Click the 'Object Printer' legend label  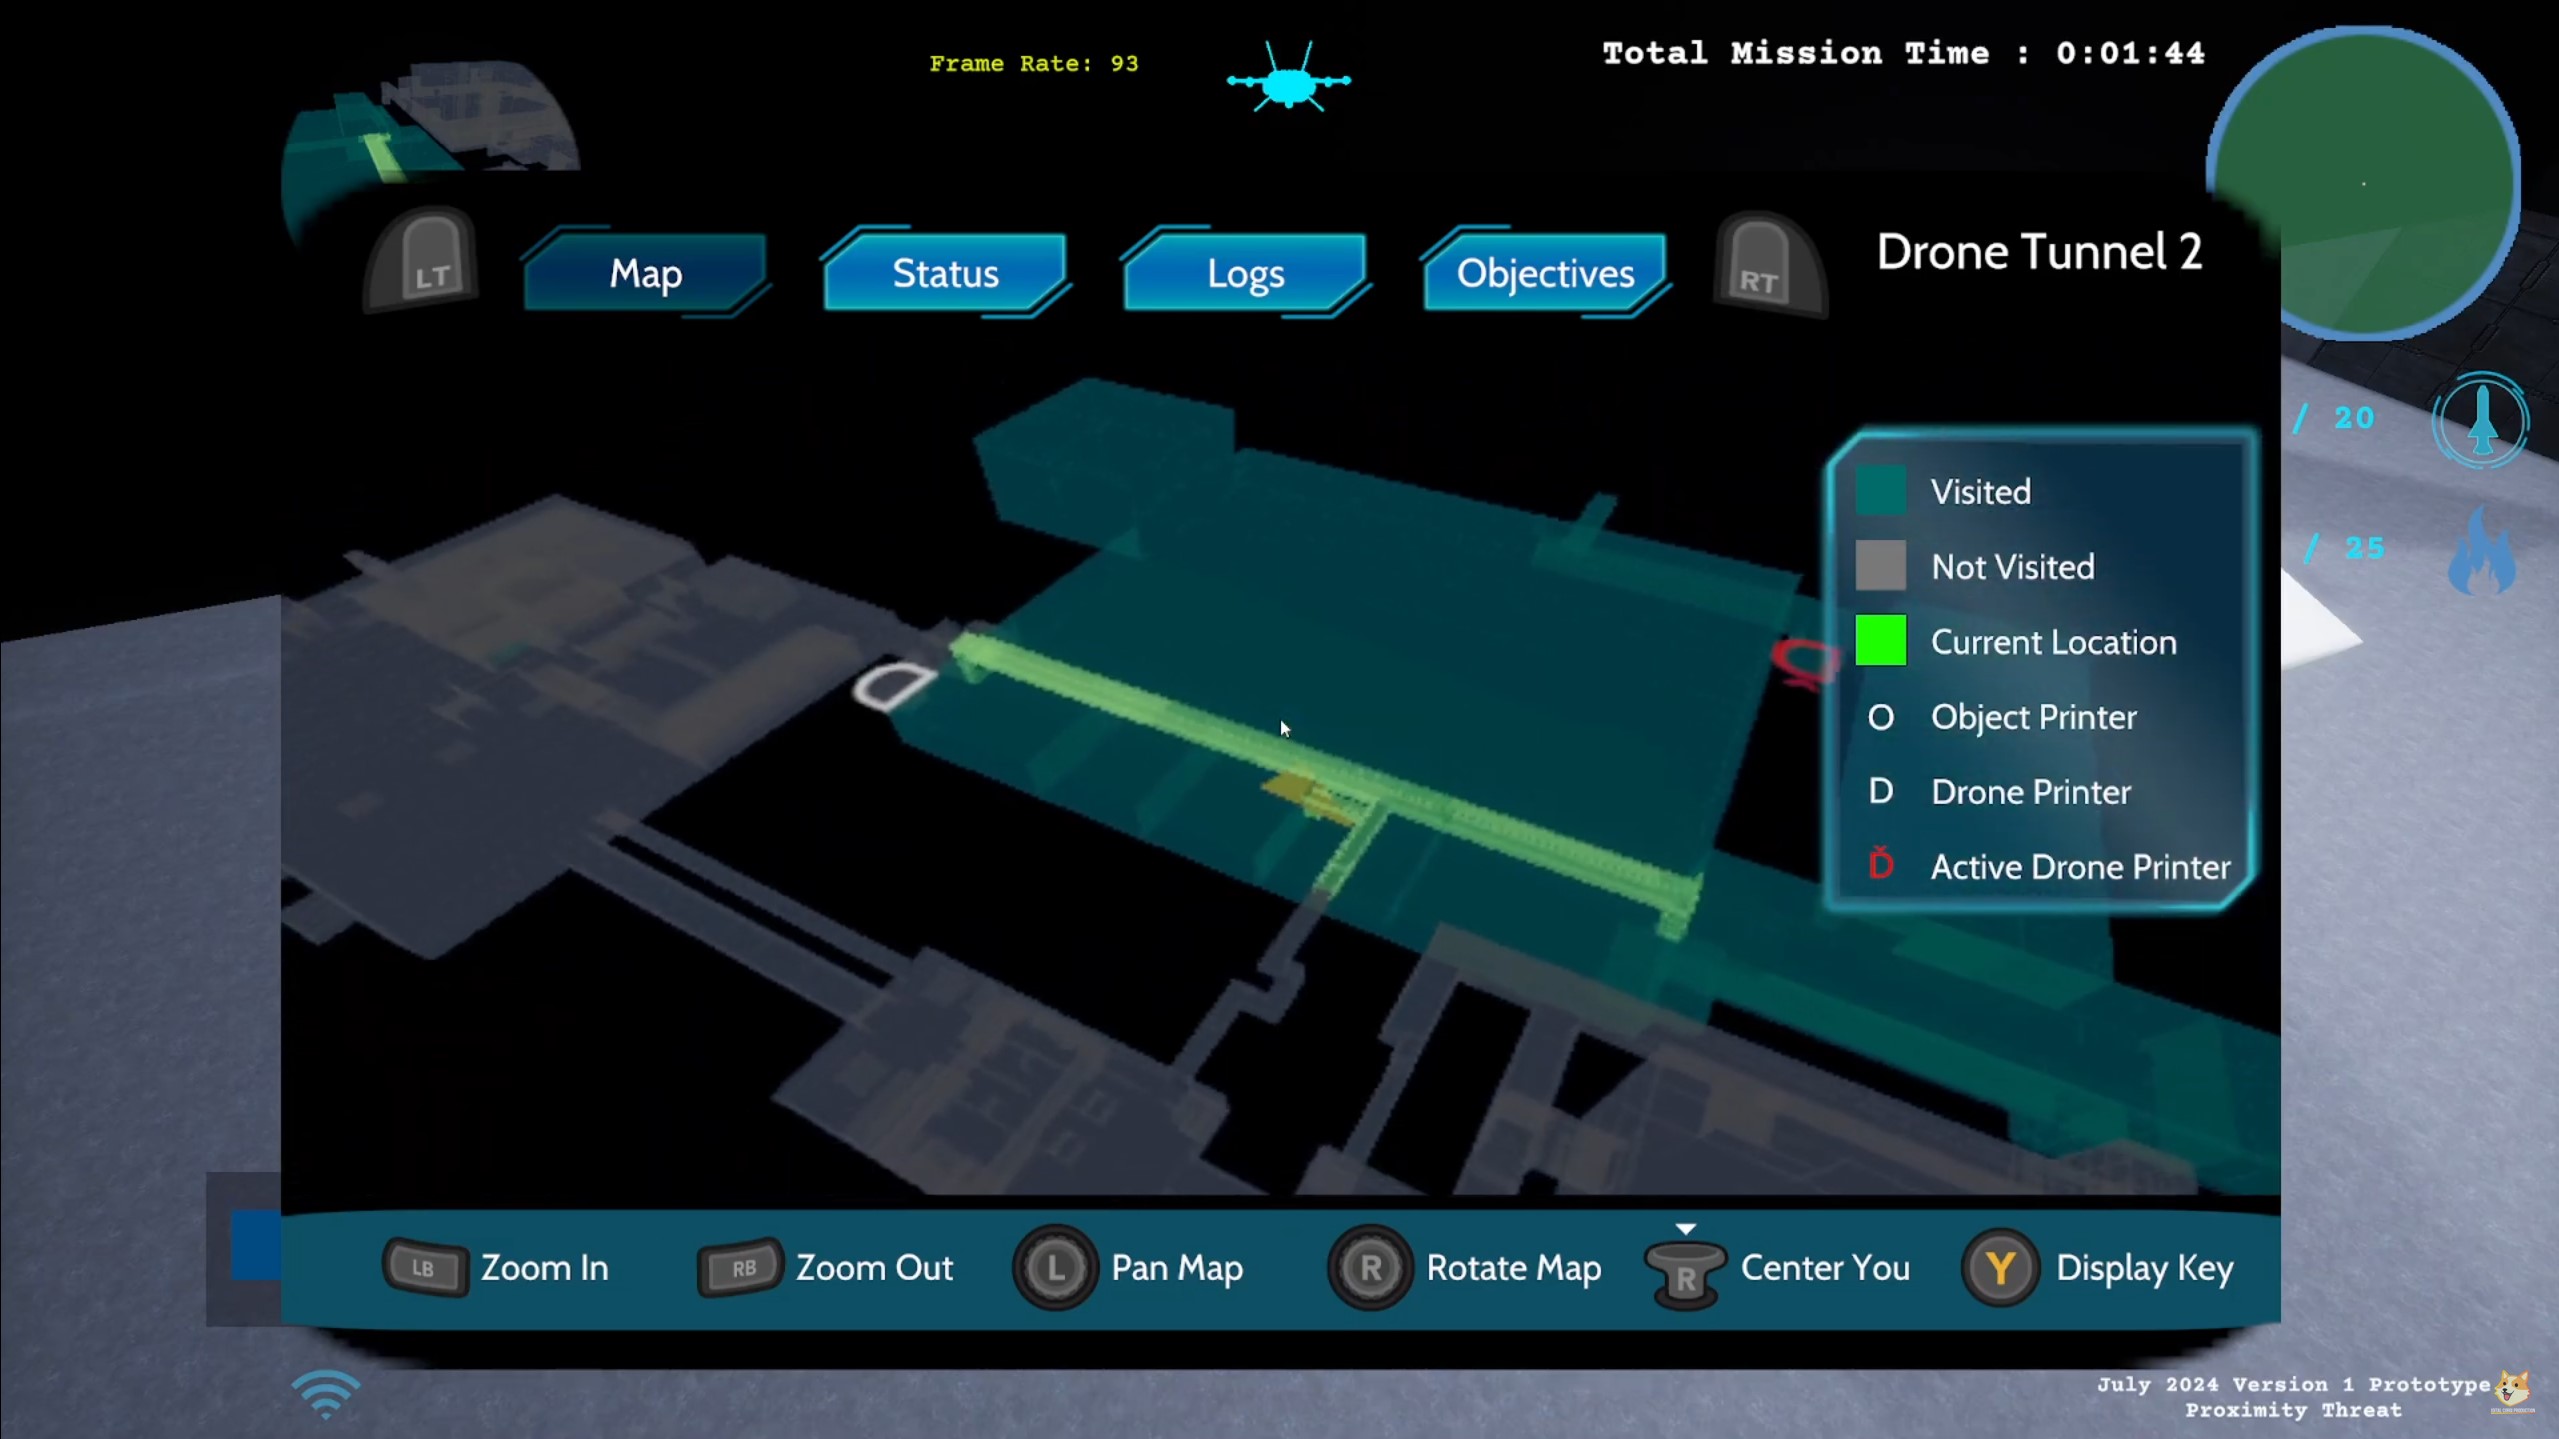[2033, 717]
